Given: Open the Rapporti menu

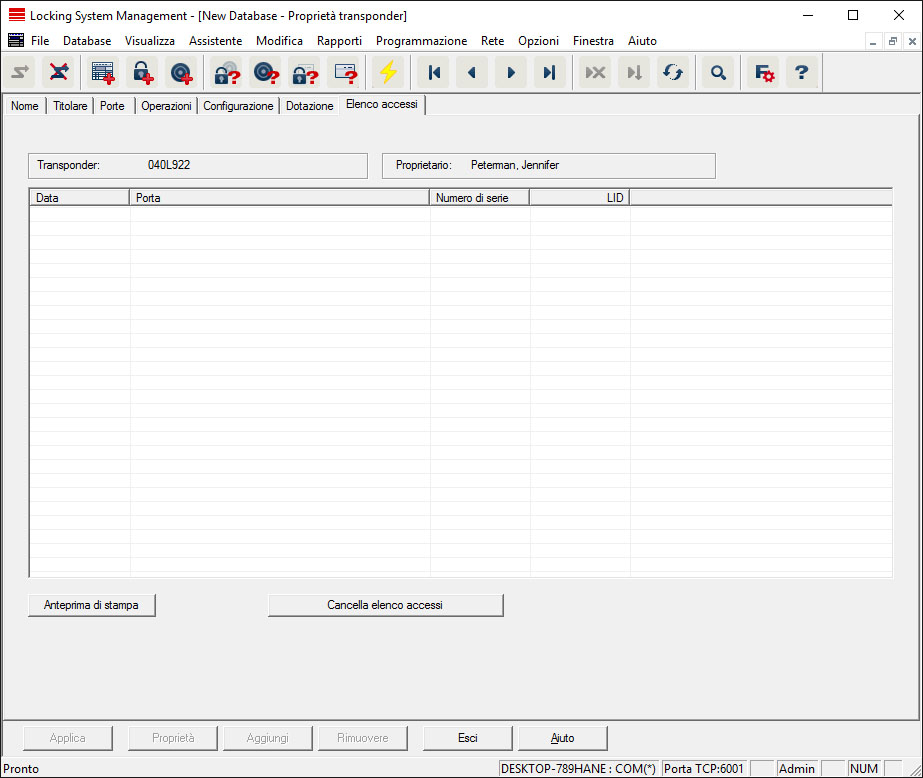Looking at the screenshot, I should [339, 41].
